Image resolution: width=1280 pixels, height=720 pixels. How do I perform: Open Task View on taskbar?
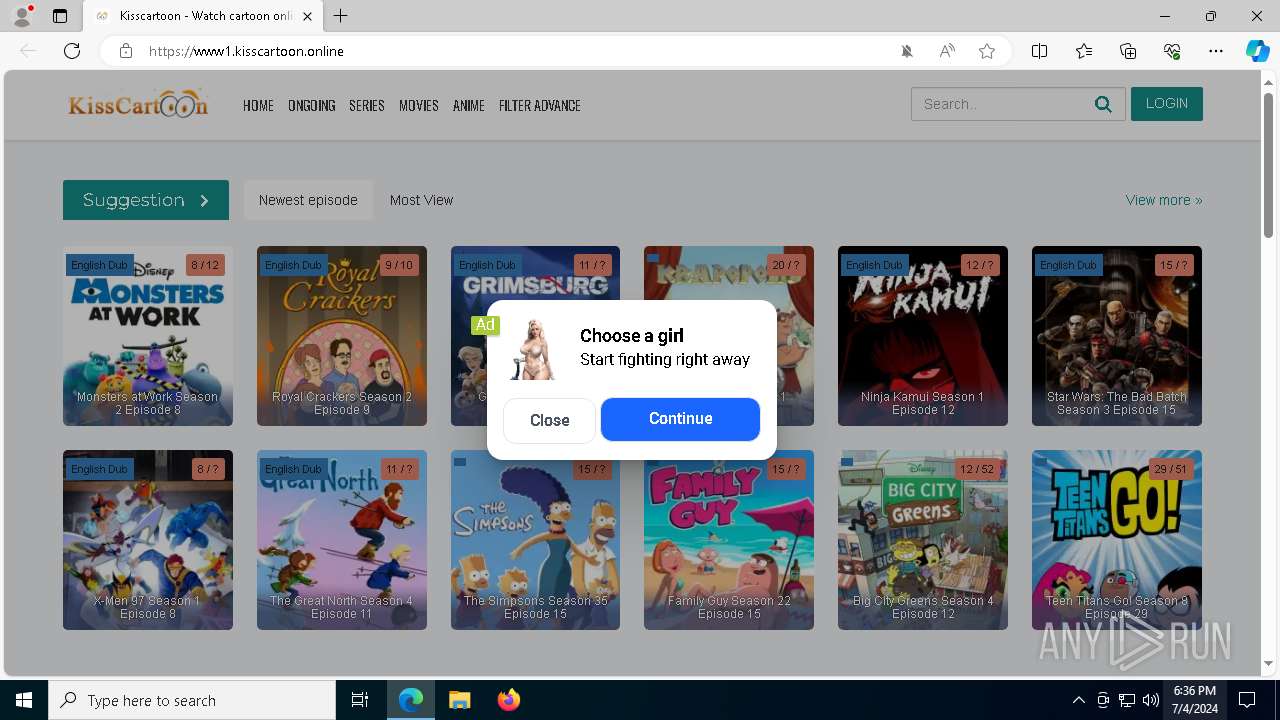pos(360,700)
